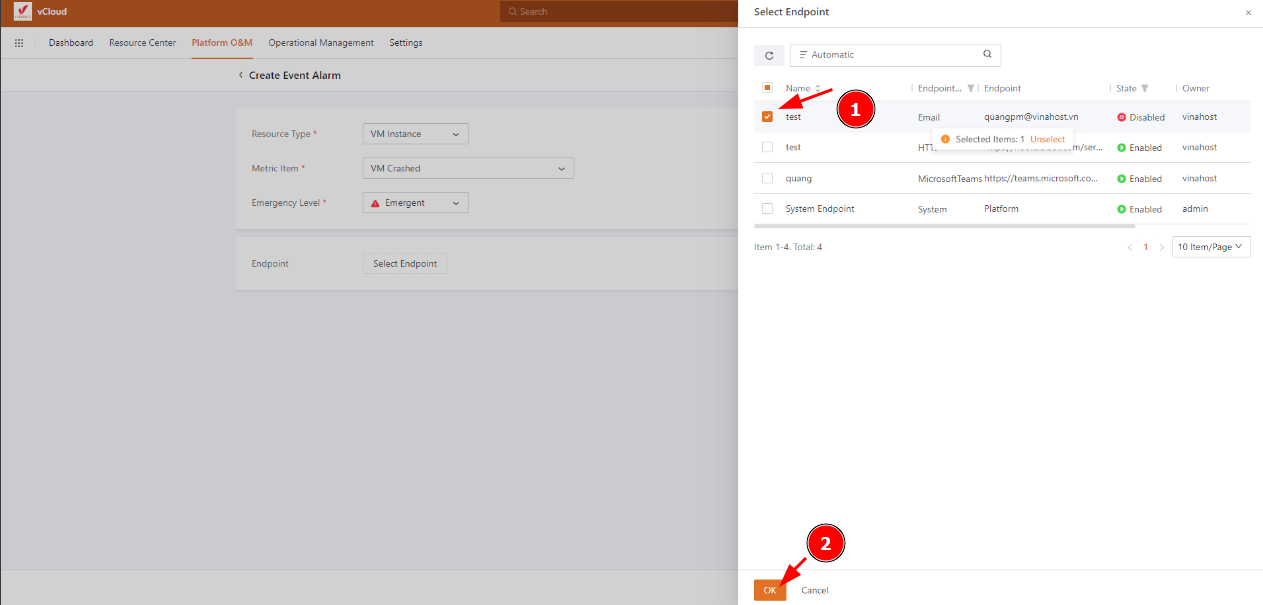Check the System Endpoint row checkbox
Viewport: 1263px width, 605px height.
coord(767,209)
